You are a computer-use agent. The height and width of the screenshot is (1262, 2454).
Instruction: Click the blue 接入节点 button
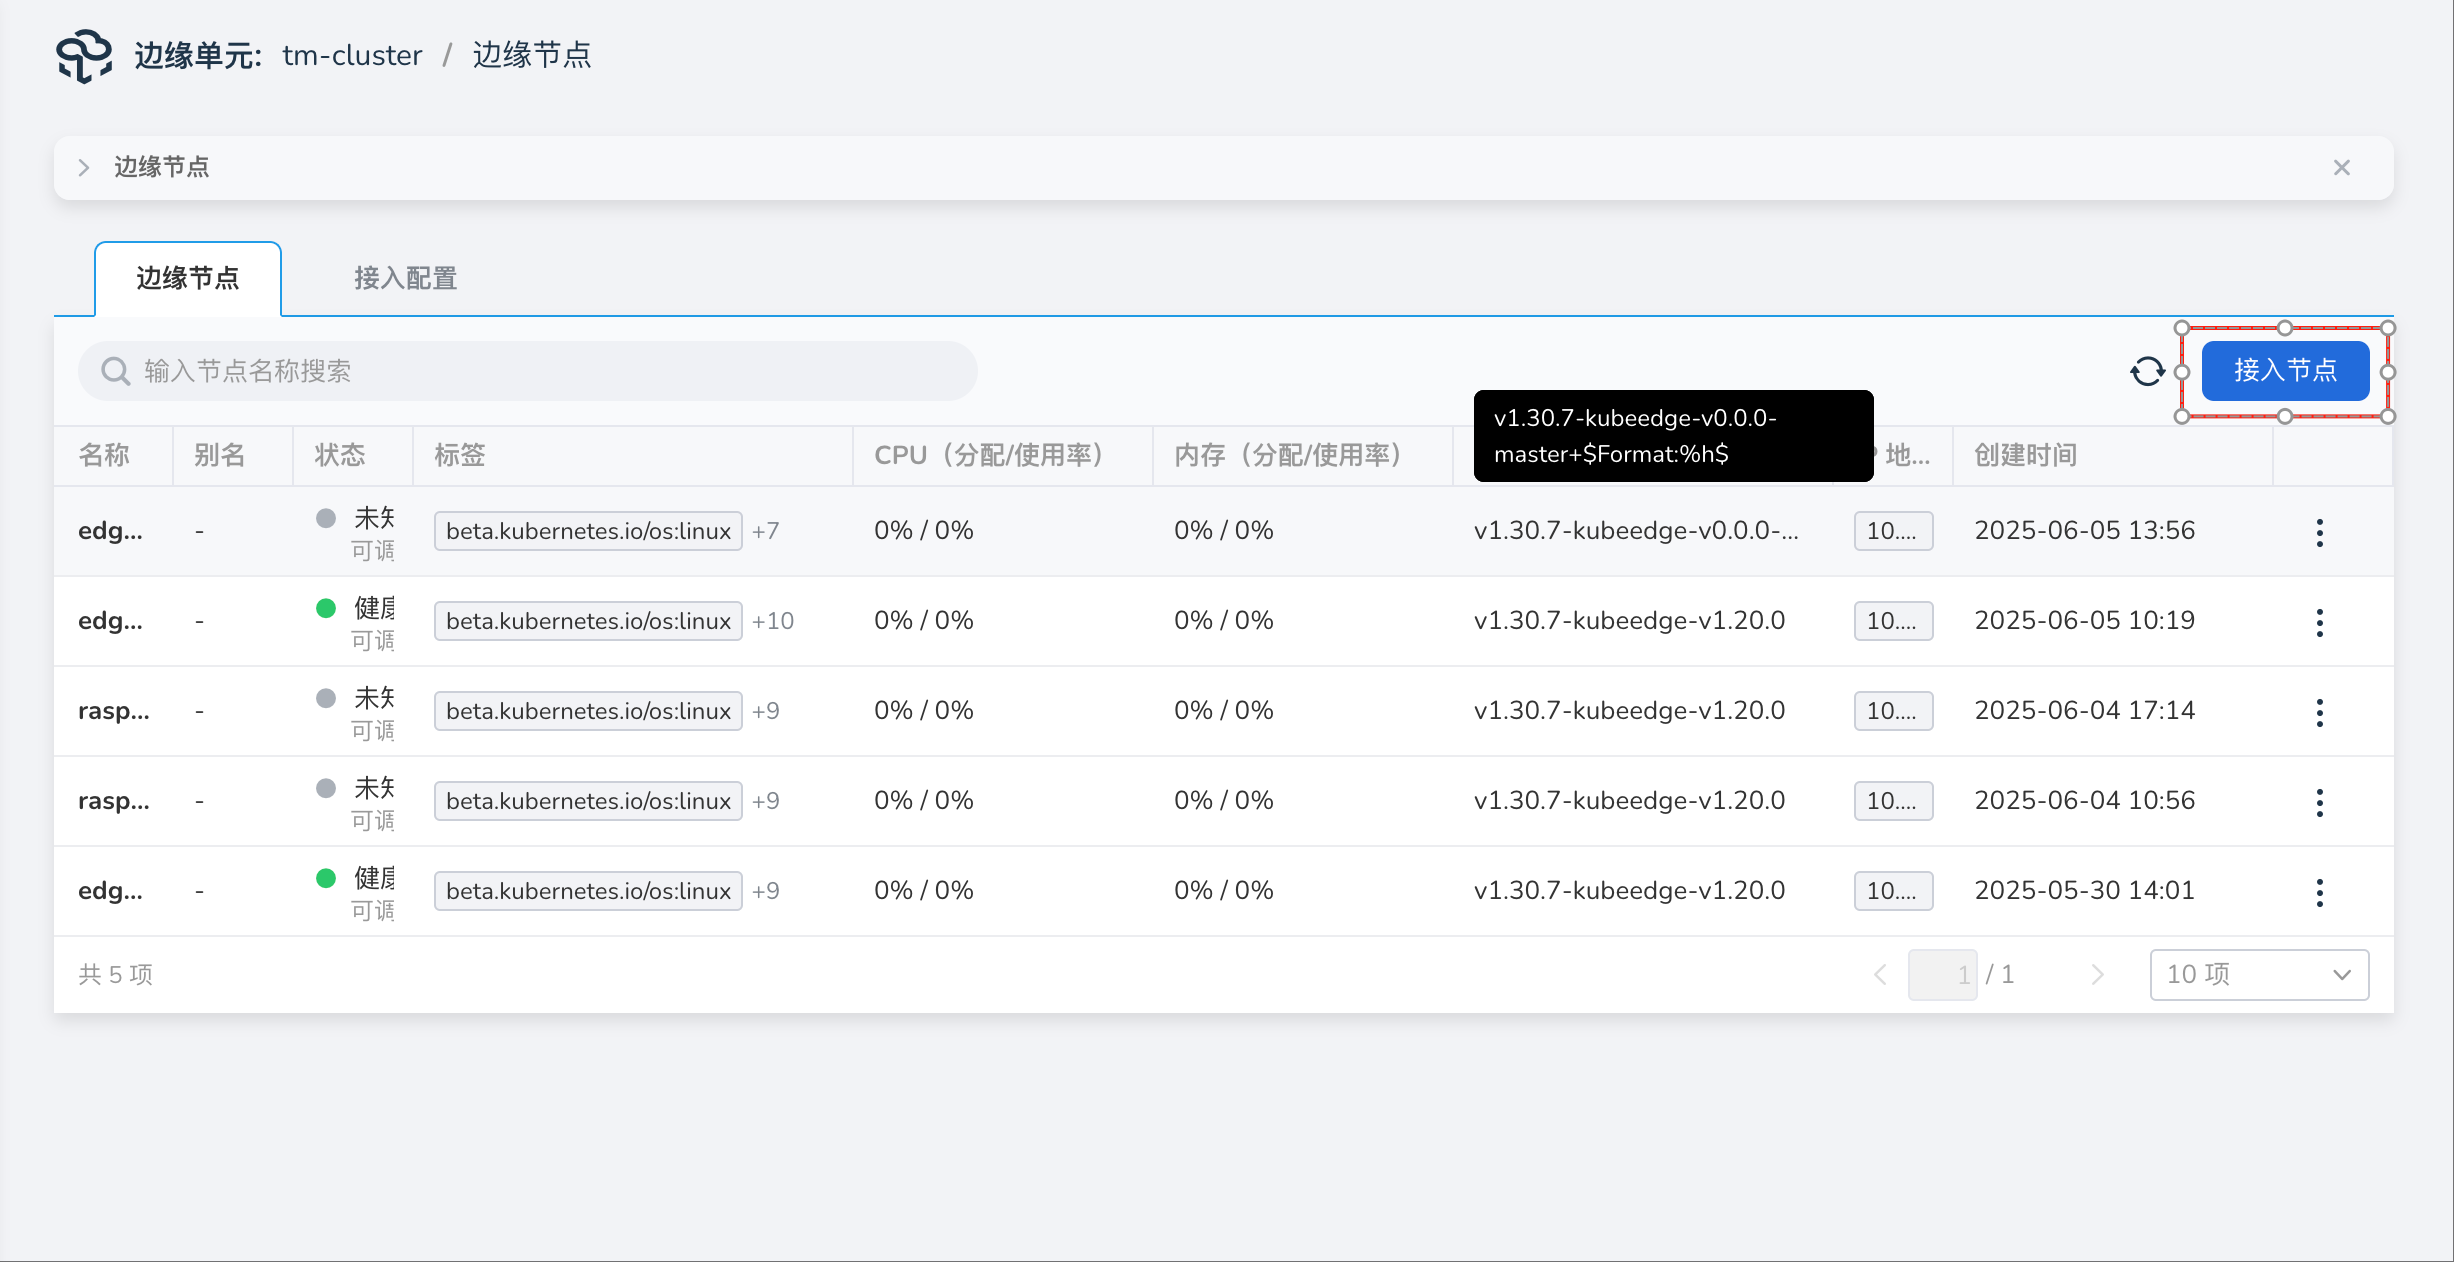pos(2285,371)
